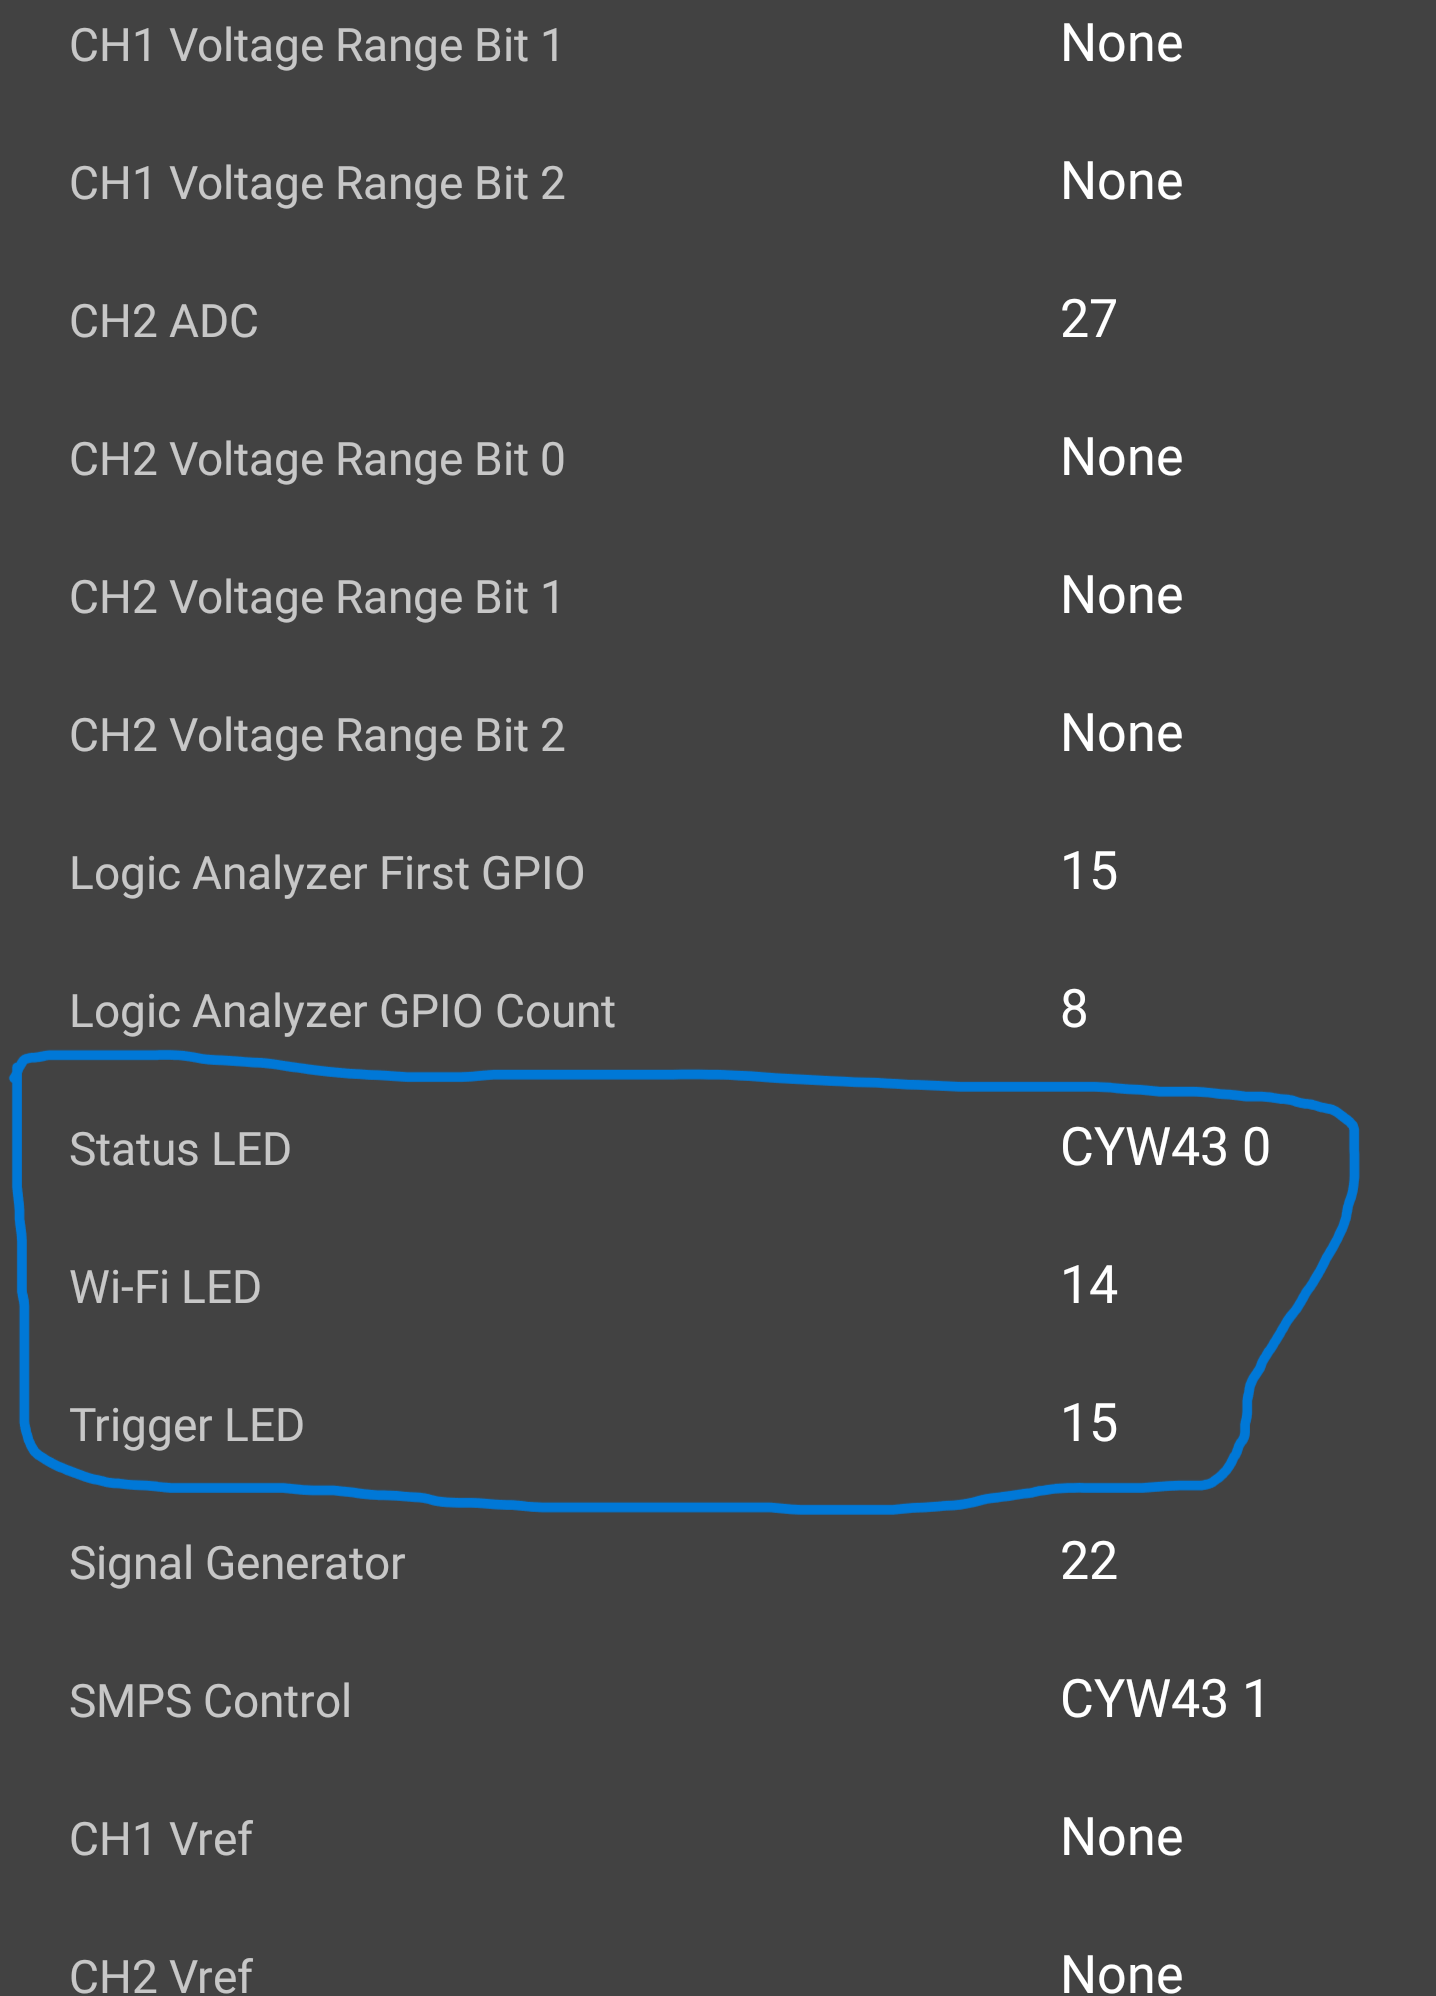The width and height of the screenshot is (1436, 1996).
Task: Change GPIO Count value 8
Action: pyautogui.click(x=1074, y=1010)
